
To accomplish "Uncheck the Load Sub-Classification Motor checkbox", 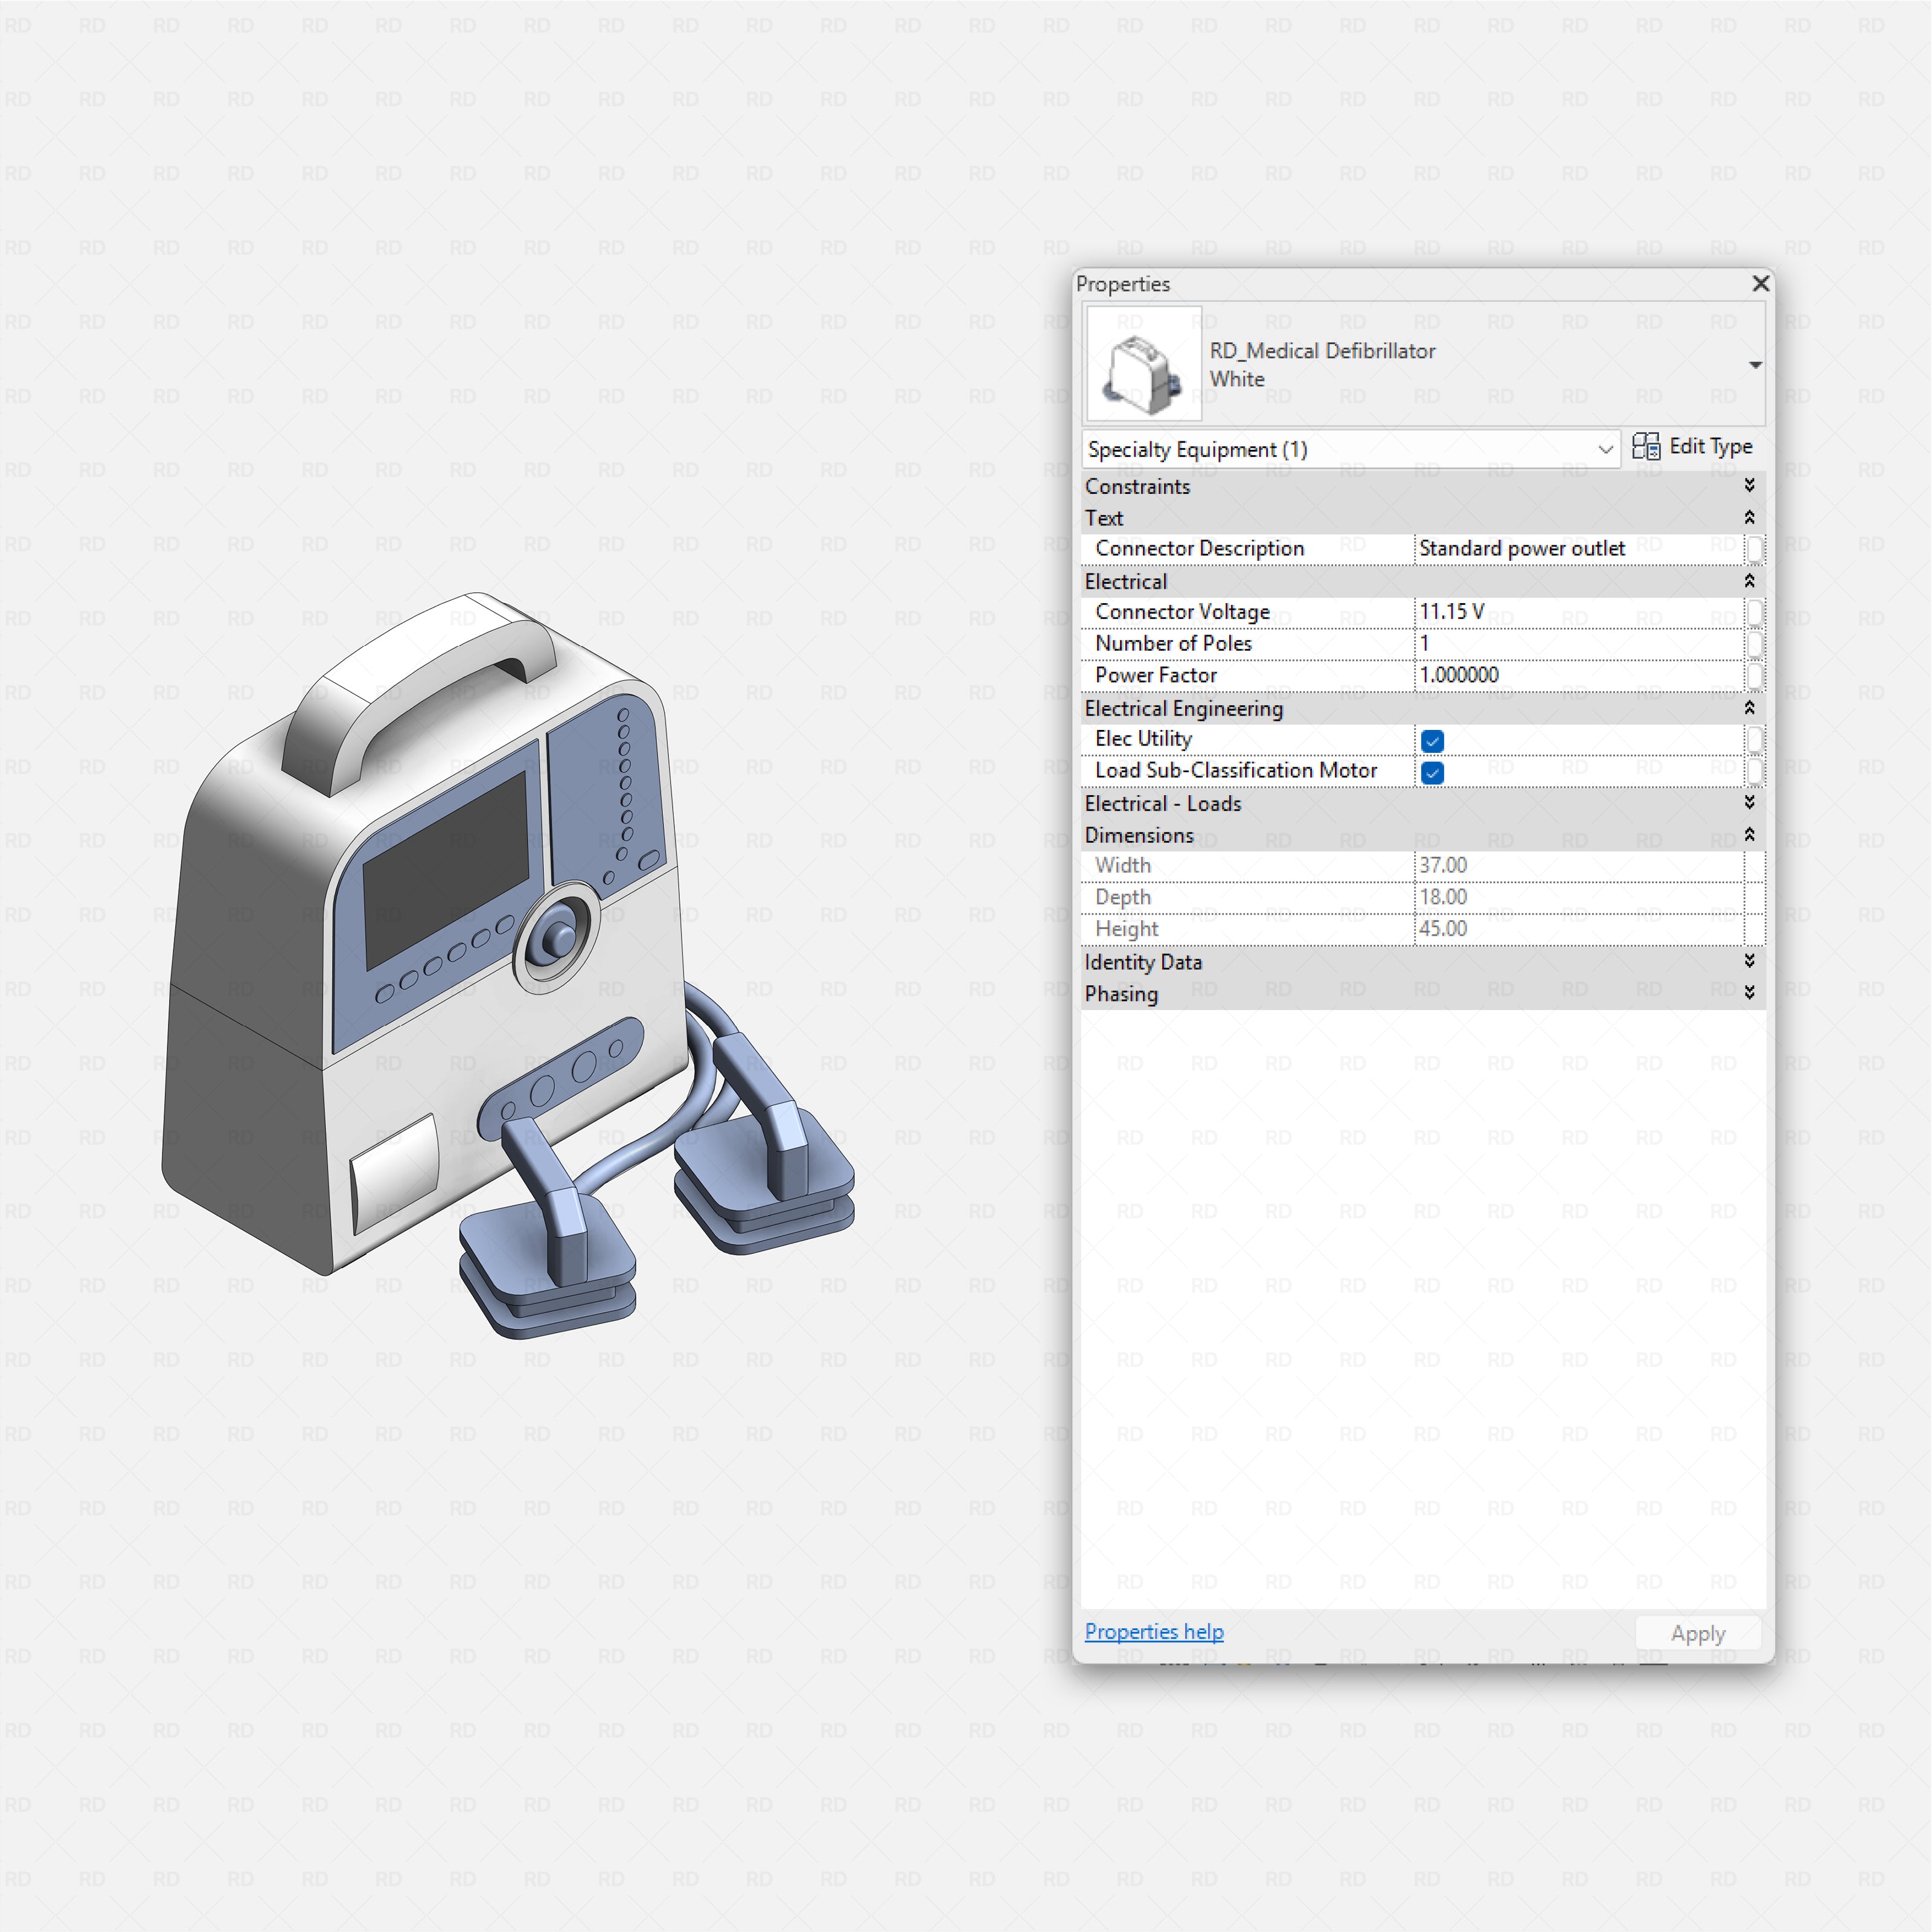I will 1432,772.
